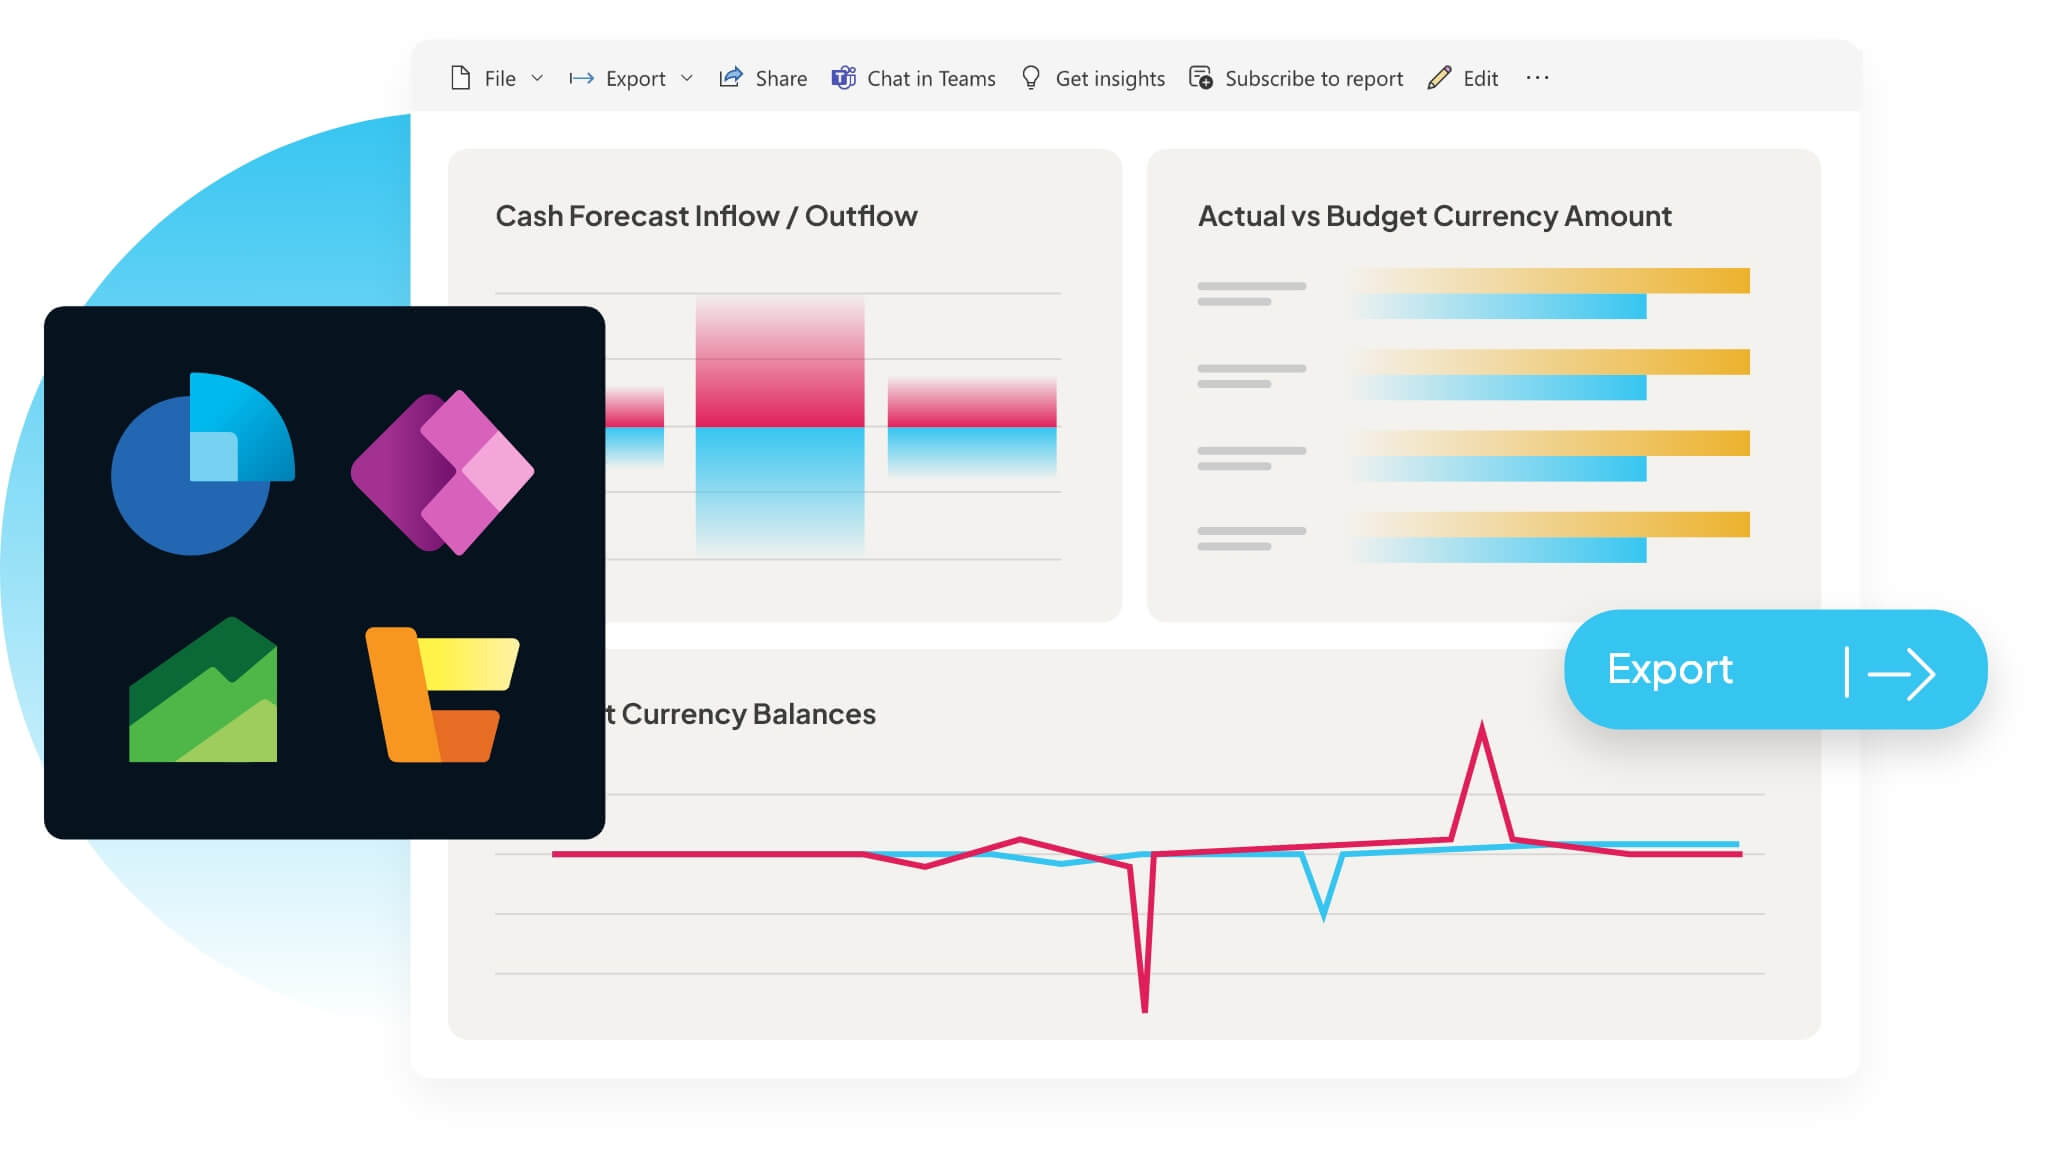Click the Export arrow icon in toolbar
The width and height of the screenshot is (2048, 1159).
tap(581, 78)
